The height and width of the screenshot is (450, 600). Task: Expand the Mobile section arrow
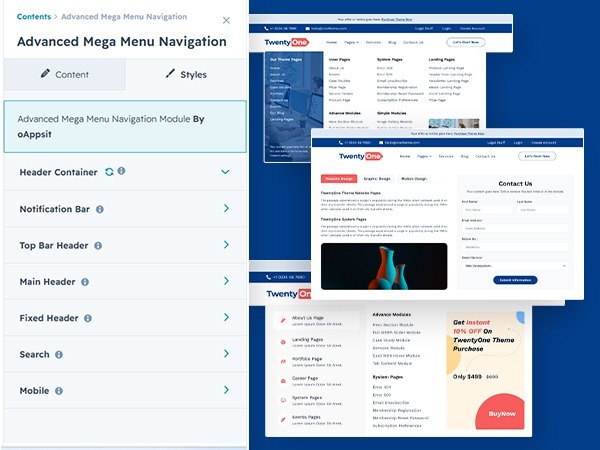tap(226, 390)
